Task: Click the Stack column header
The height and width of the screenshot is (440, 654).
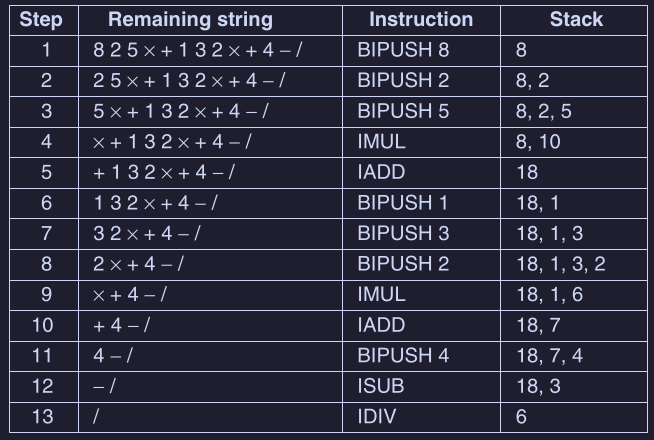Action: [575, 19]
